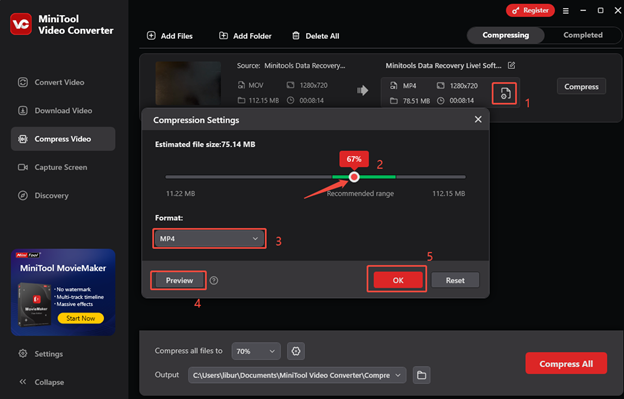Screen dimensions: 624x399
Task: Close the Compression Settings dialog
Action: point(478,119)
